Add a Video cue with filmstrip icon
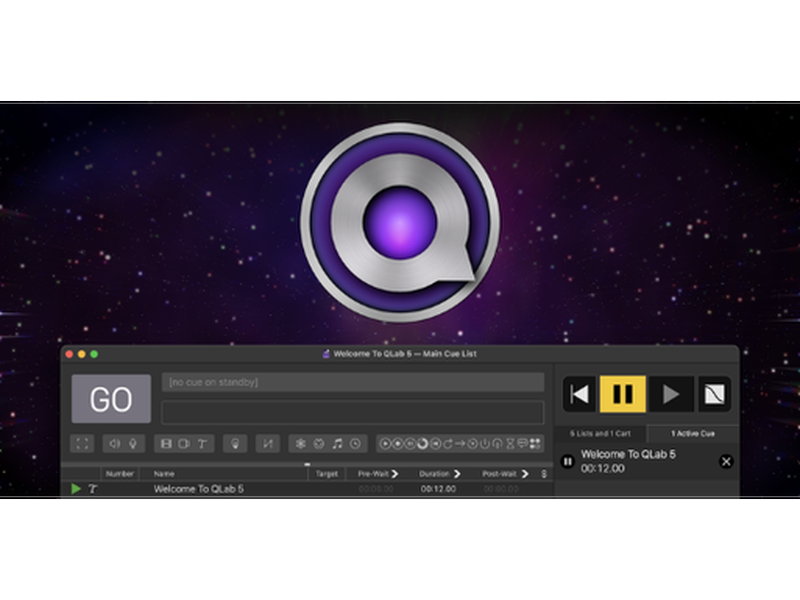 (x=166, y=444)
